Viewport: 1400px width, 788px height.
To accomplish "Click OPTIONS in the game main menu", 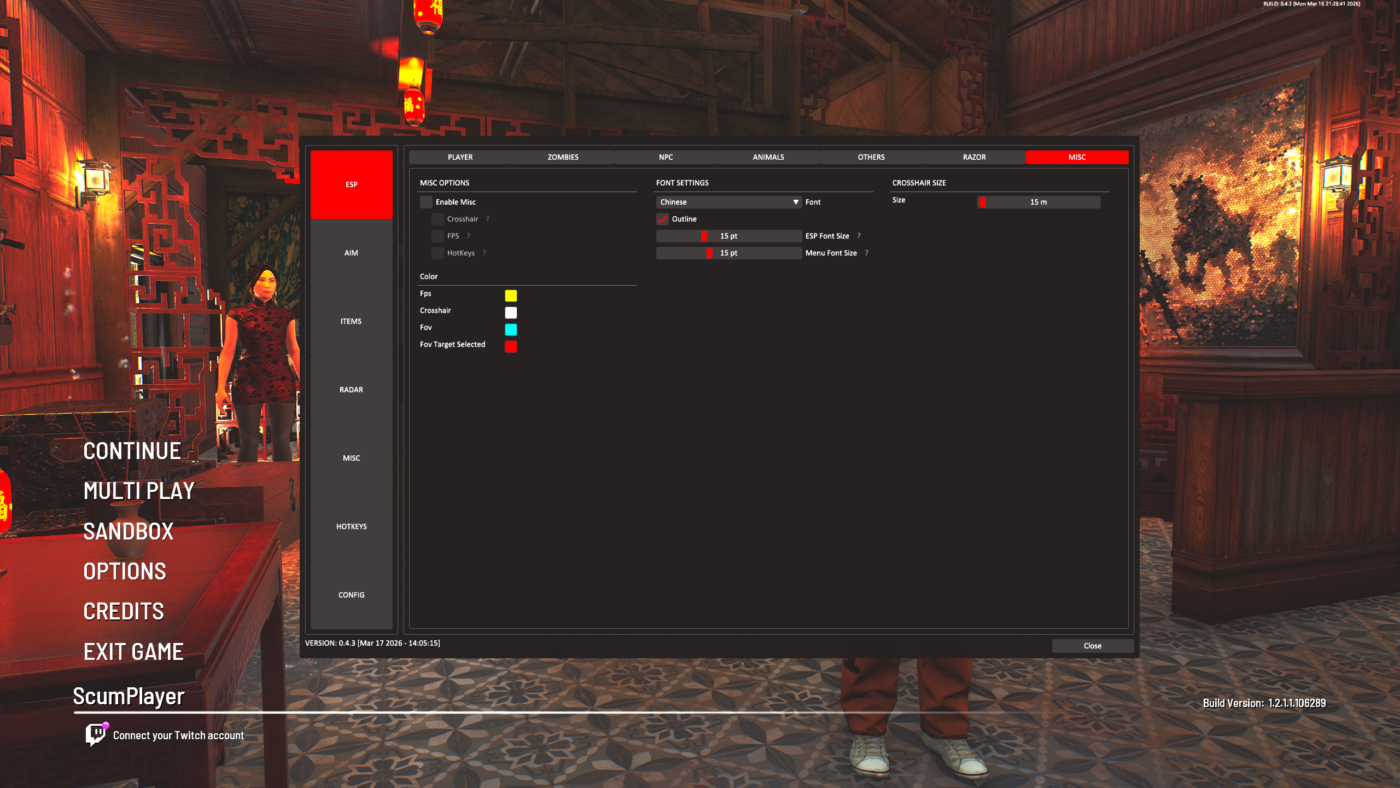I will point(125,571).
